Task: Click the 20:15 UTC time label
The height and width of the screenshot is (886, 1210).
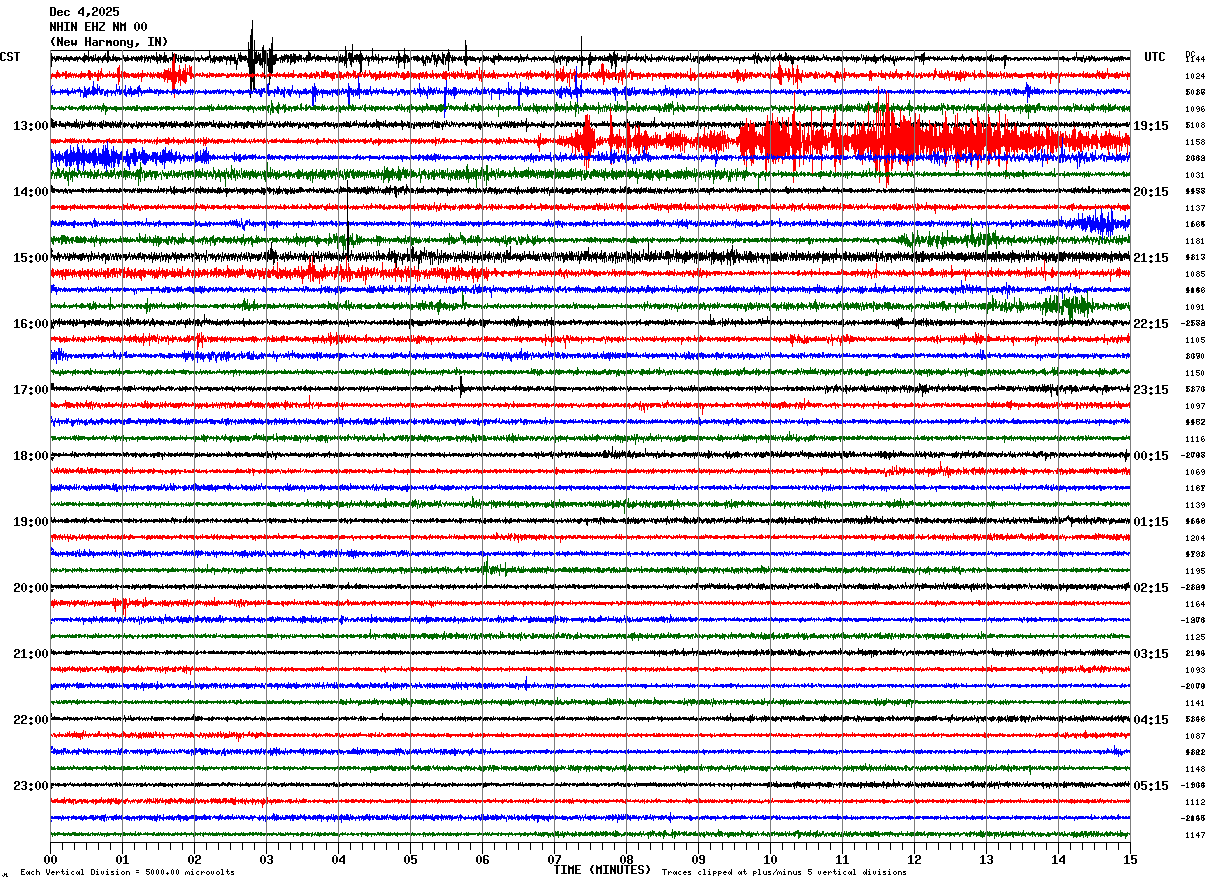Action: click(1151, 192)
